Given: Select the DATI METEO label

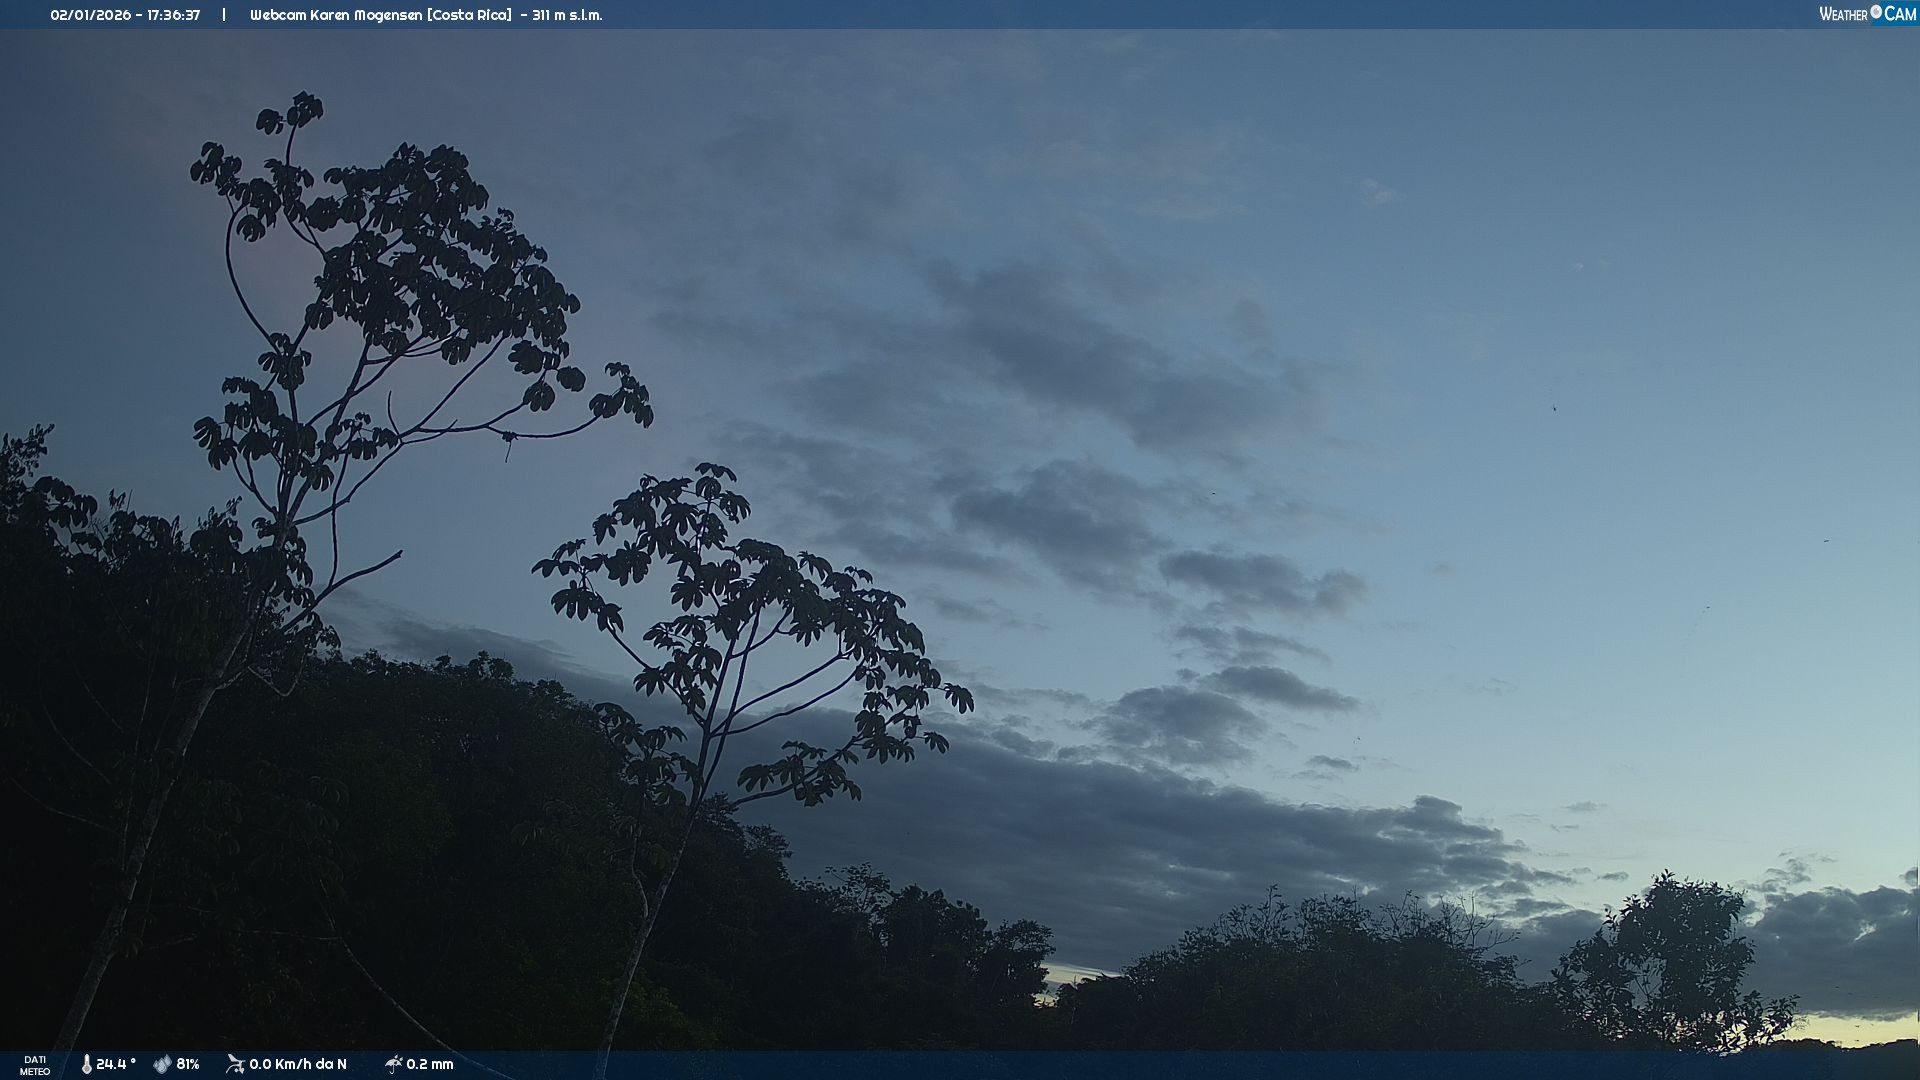Looking at the screenshot, I should (35, 1065).
